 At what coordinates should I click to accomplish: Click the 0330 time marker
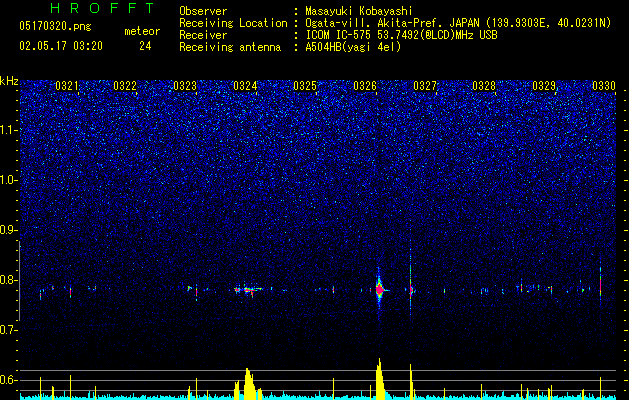tap(604, 86)
